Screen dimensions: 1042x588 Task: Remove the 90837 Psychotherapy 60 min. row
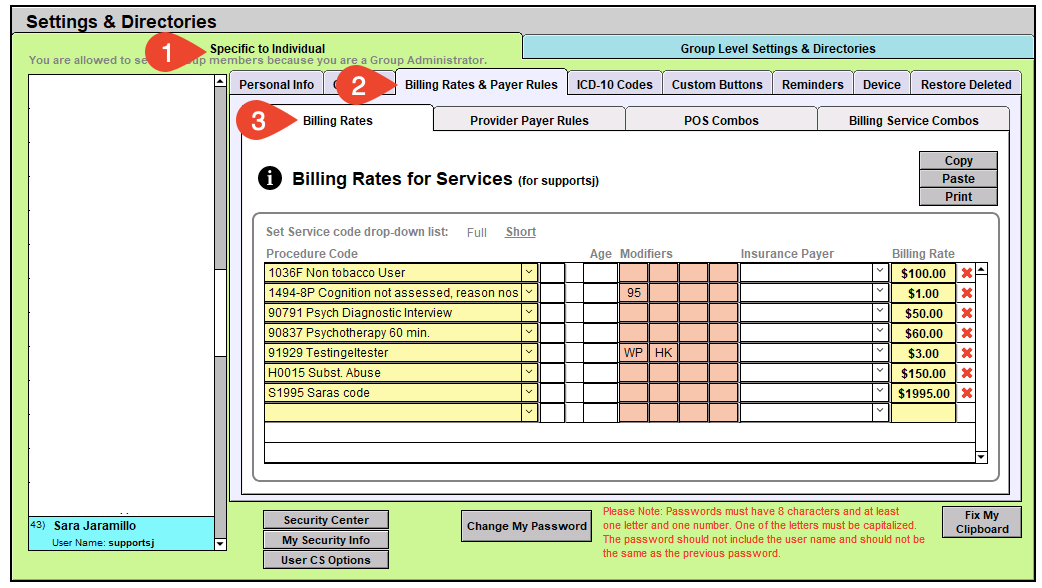click(967, 333)
